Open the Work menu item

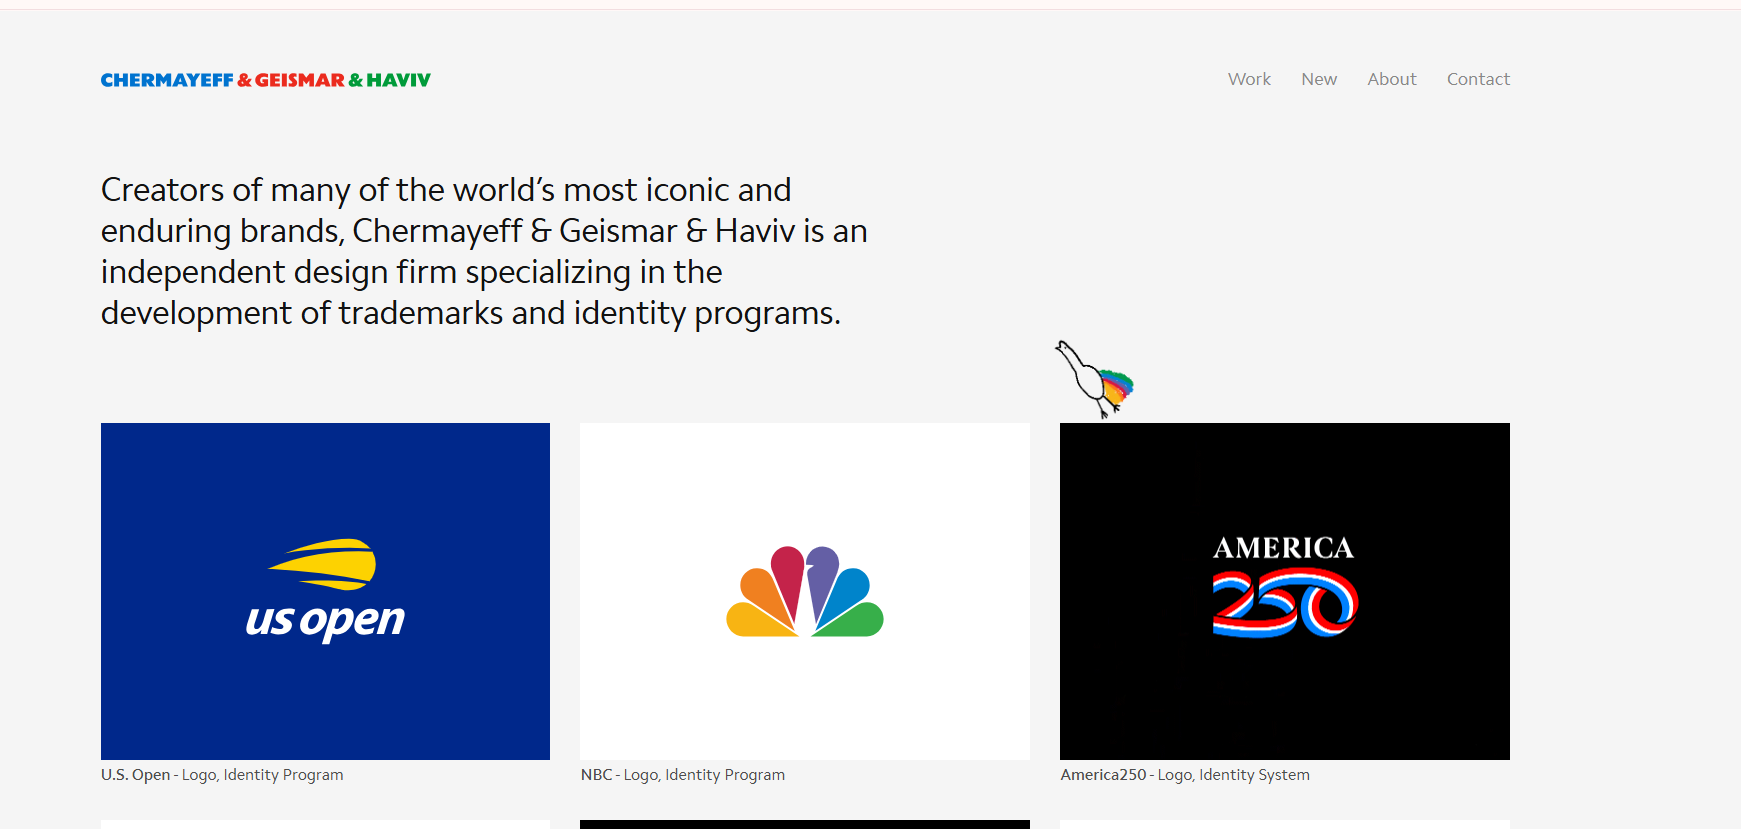[1249, 79]
